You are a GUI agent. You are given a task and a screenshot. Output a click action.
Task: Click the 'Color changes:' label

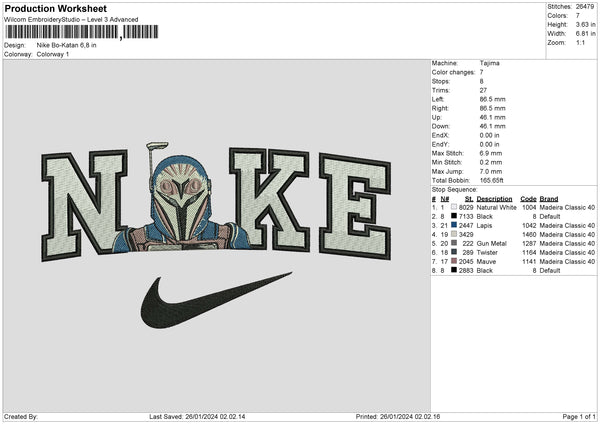pyautogui.click(x=453, y=72)
